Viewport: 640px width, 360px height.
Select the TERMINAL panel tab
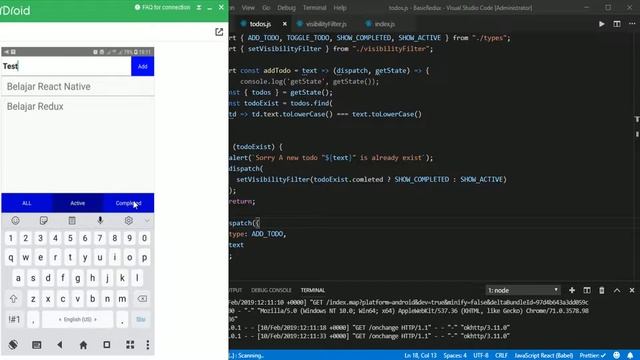pyautogui.click(x=313, y=290)
